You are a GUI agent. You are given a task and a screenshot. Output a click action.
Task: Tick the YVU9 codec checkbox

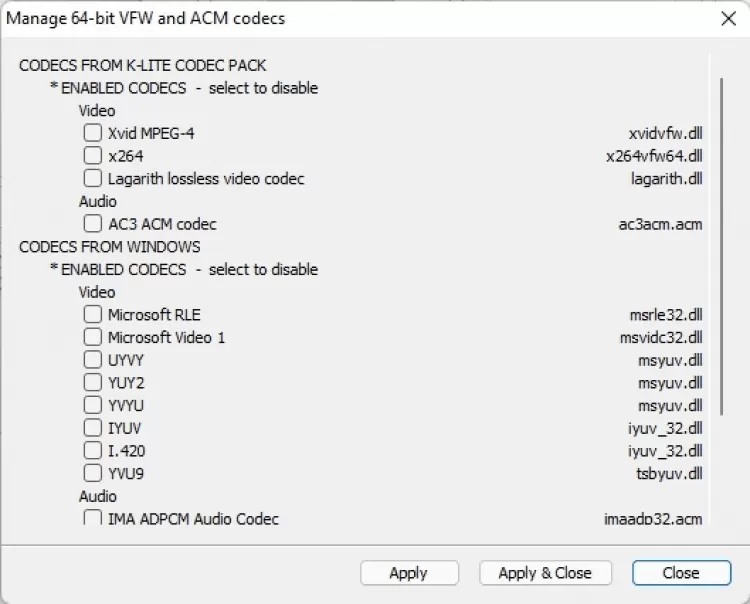[93, 473]
